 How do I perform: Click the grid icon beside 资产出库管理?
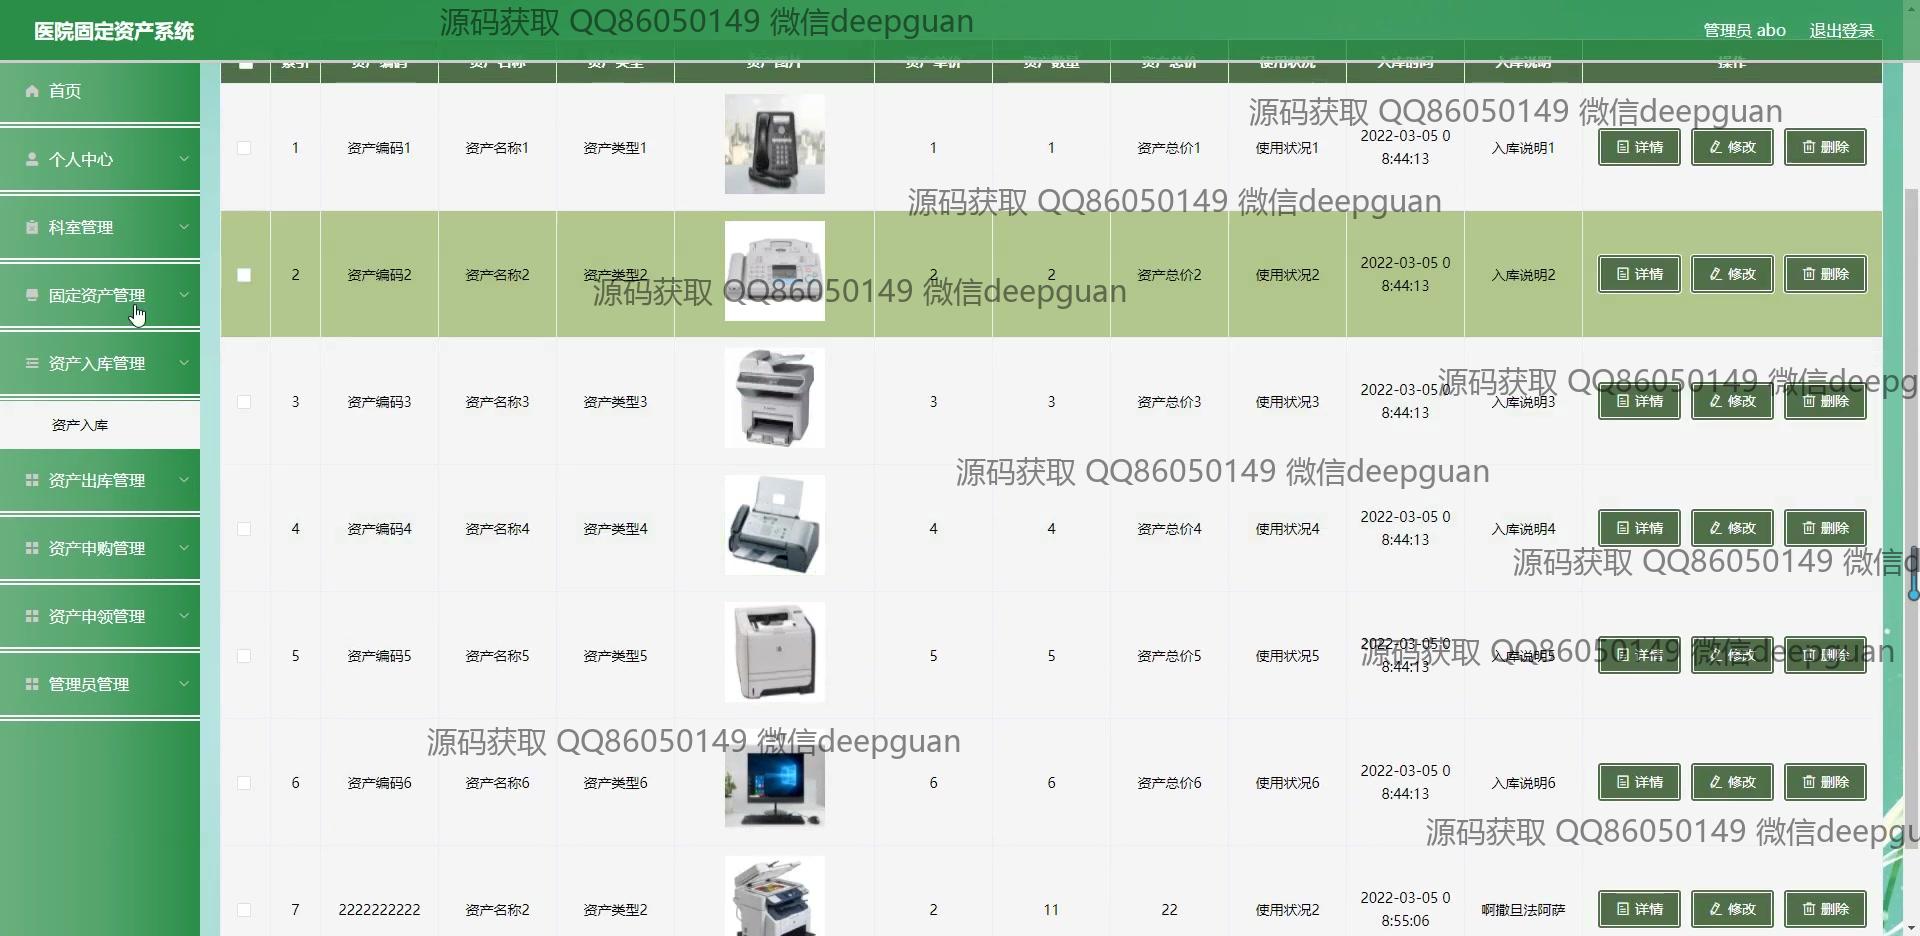pos(32,480)
